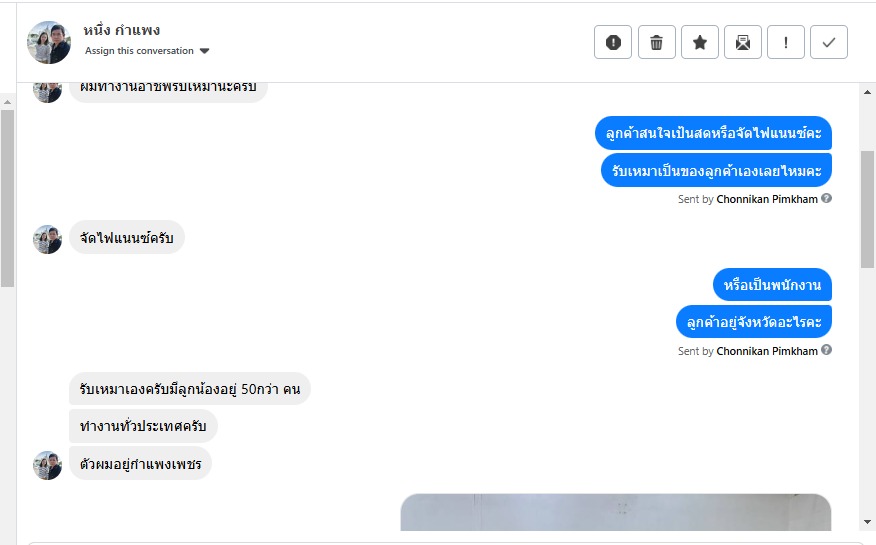
Task: Click avatar next to ตัวผมอยู่กำแพงเพชร message
Action: pyautogui.click(x=47, y=465)
